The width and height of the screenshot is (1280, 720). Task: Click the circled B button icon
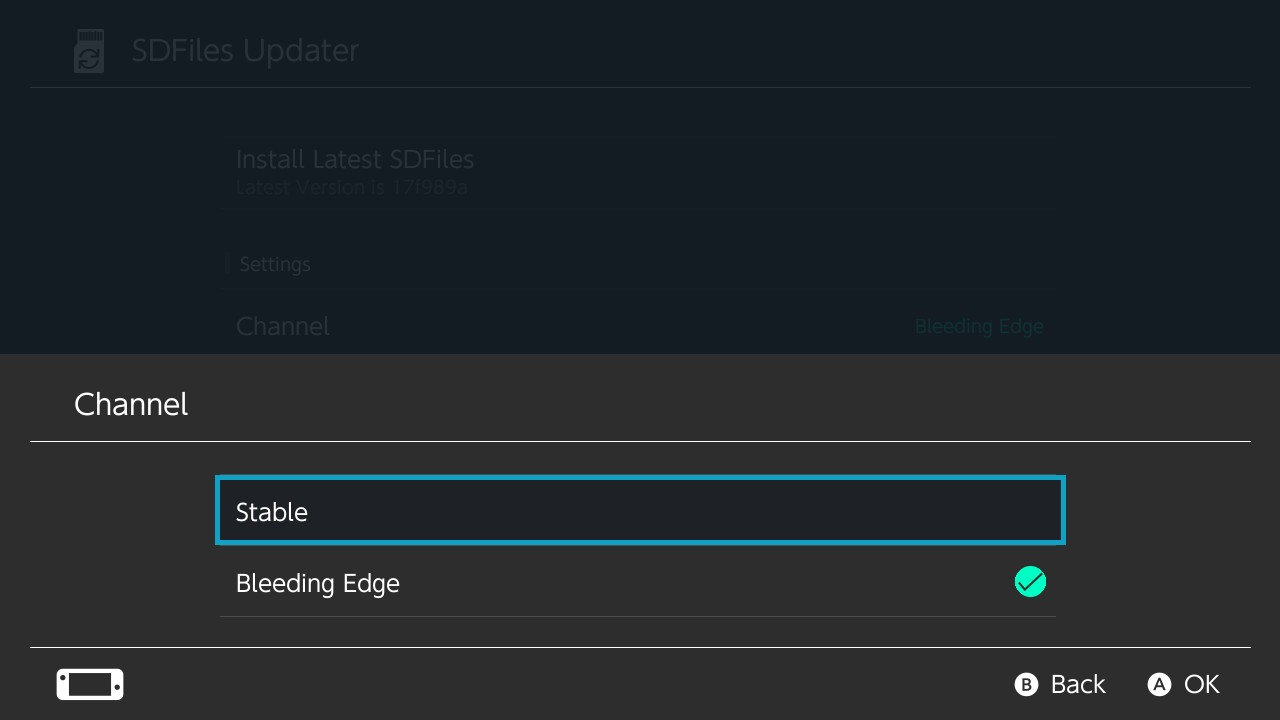[1026, 684]
